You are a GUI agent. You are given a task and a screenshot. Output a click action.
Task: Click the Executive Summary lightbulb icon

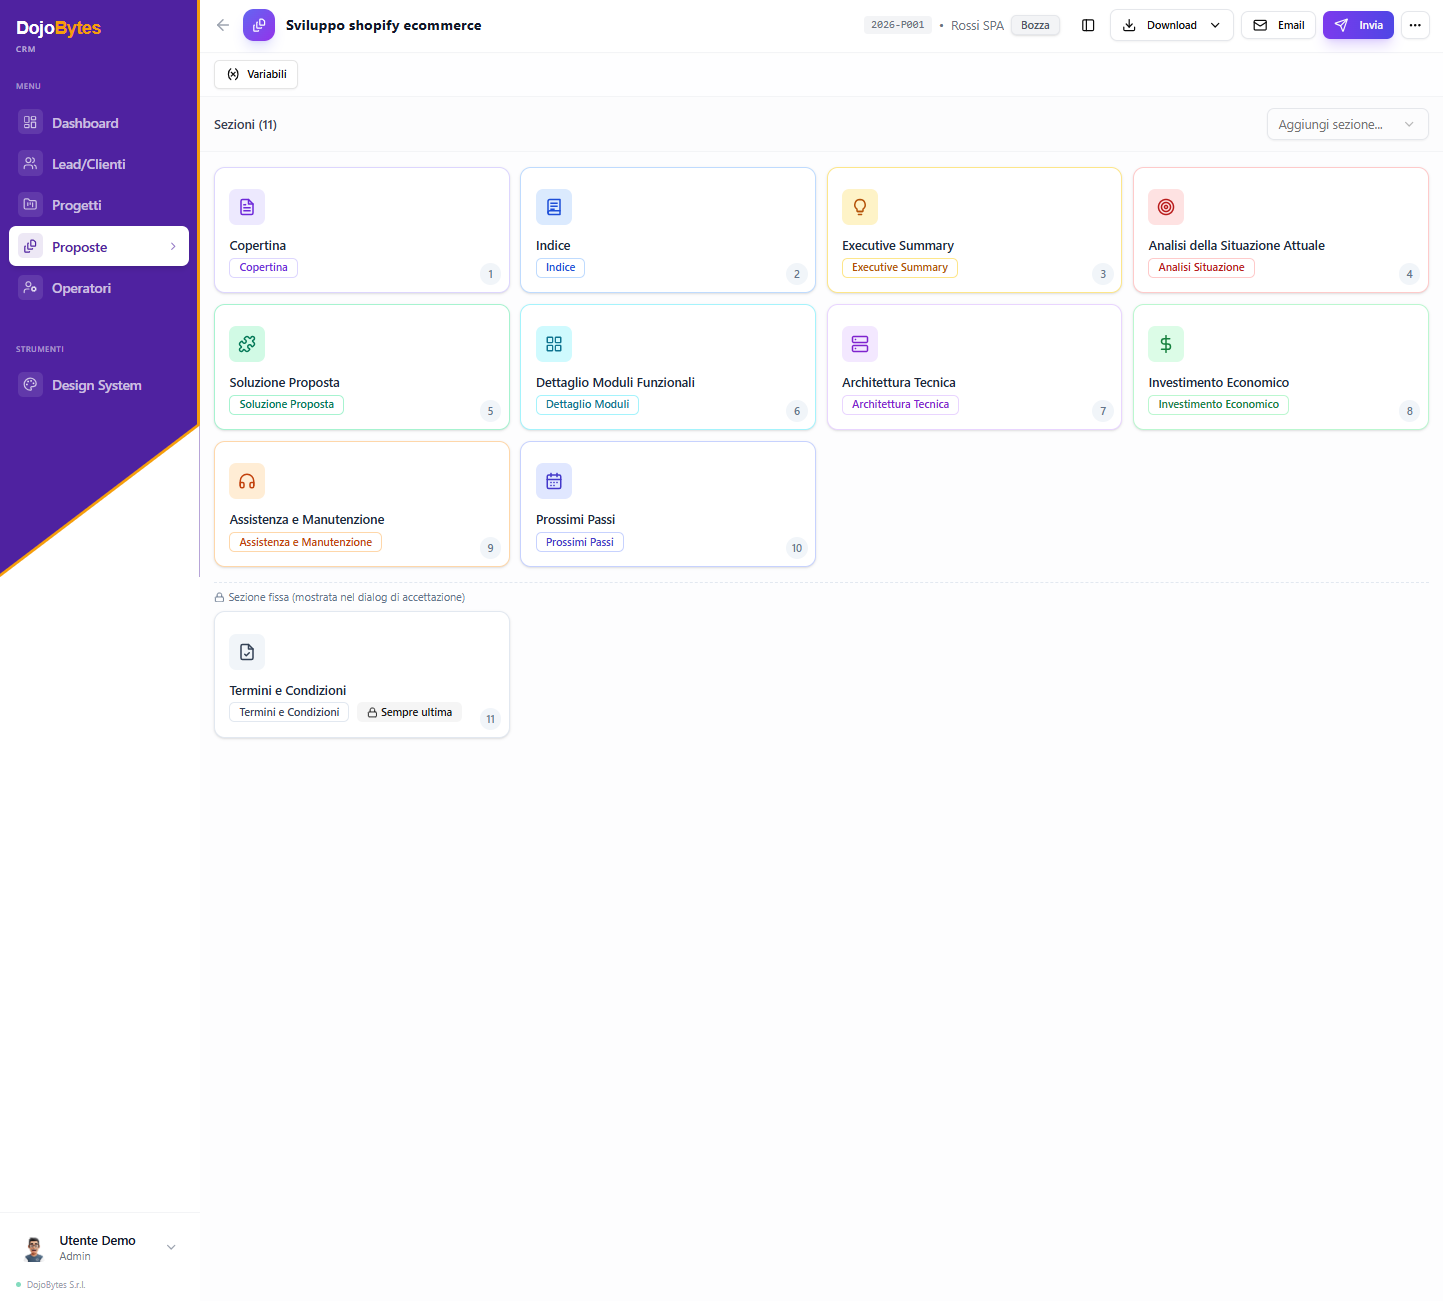859,207
